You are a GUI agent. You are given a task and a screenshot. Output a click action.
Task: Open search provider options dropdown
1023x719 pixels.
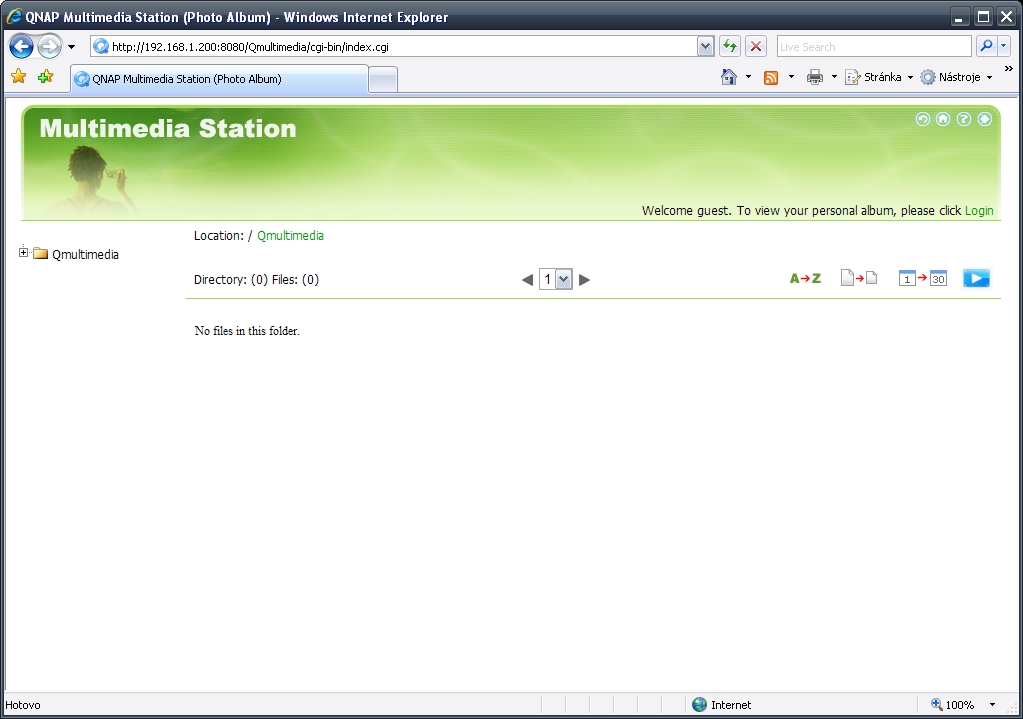coord(1003,46)
